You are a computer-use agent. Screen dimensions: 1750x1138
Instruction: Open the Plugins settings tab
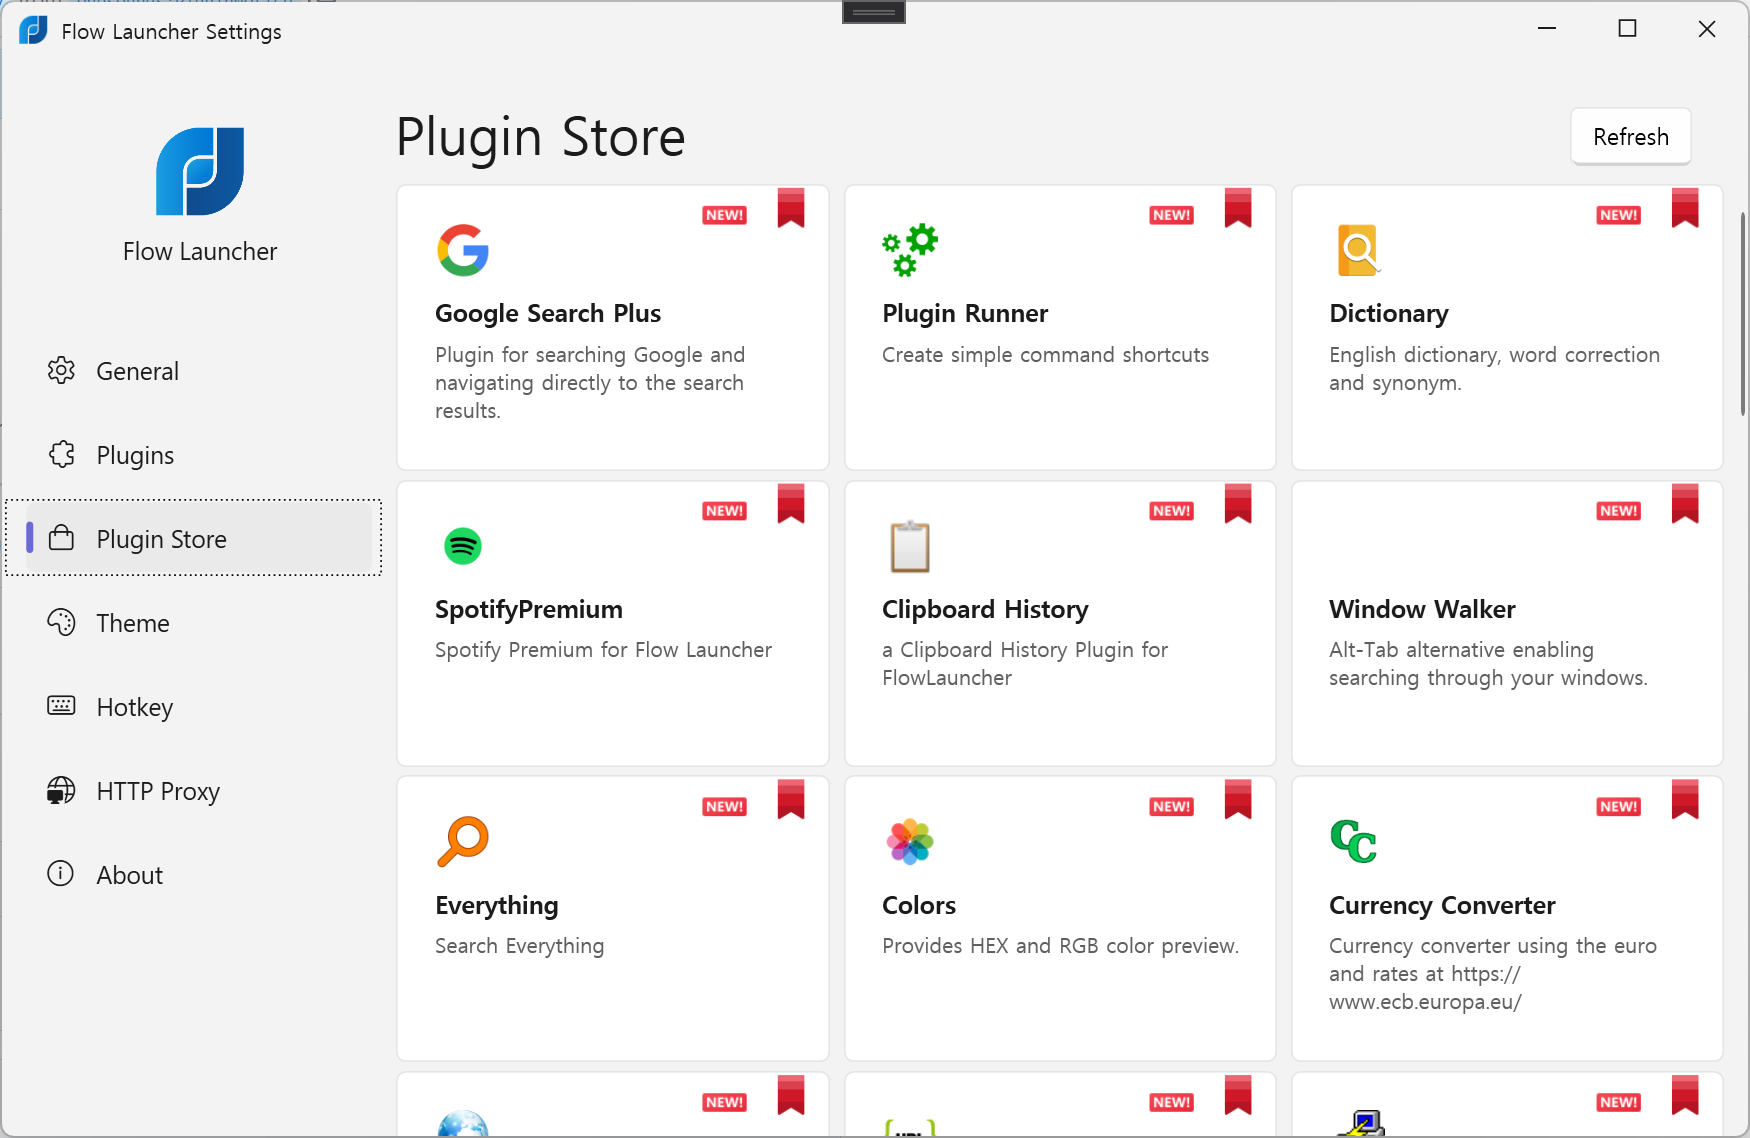click(199, 455)
